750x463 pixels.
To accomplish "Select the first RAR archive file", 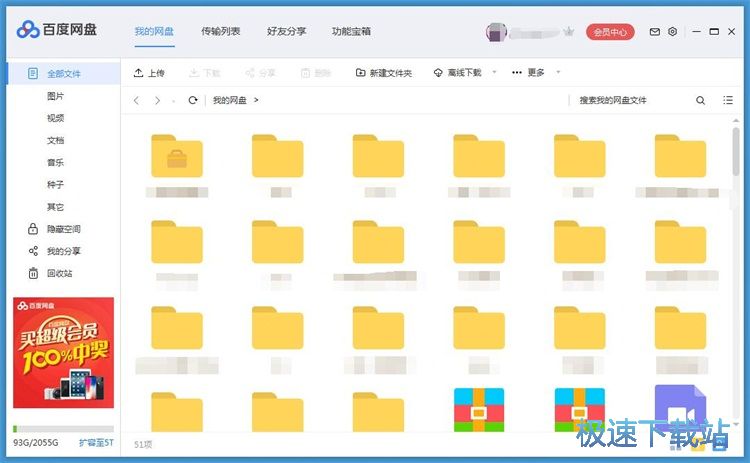I will pyautogui.click(x=479, y=410).
